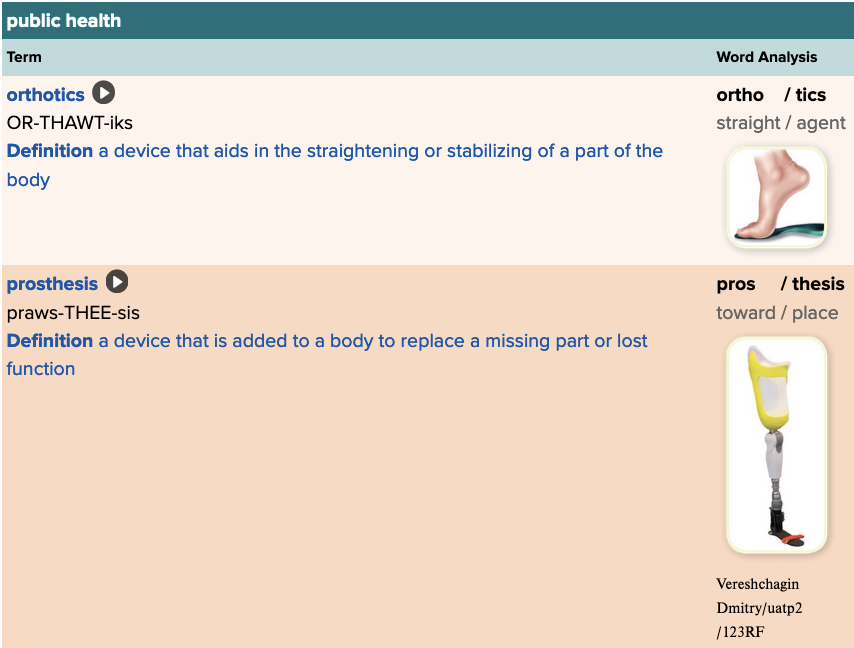
Task: Select the Term column header
Action: coord(24,57)
